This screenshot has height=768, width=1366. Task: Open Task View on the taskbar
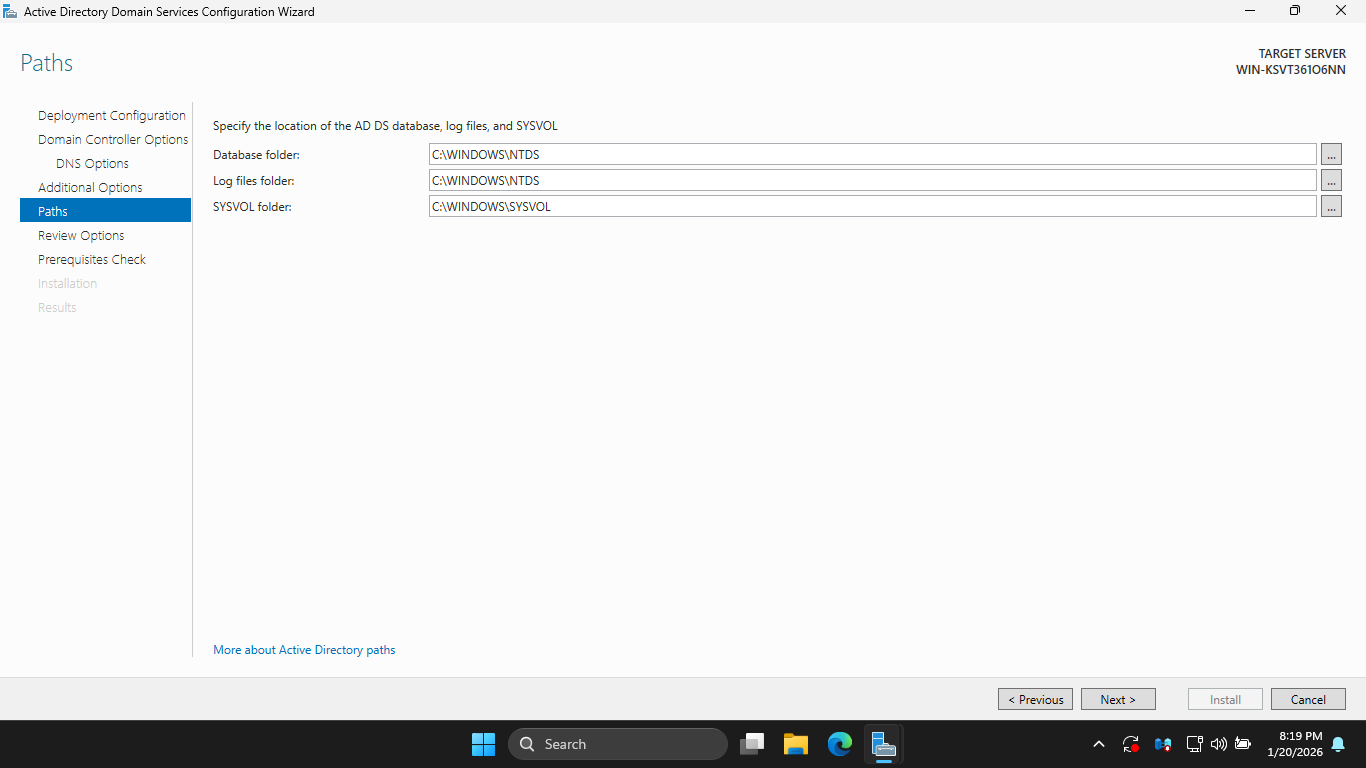(752, 744)
